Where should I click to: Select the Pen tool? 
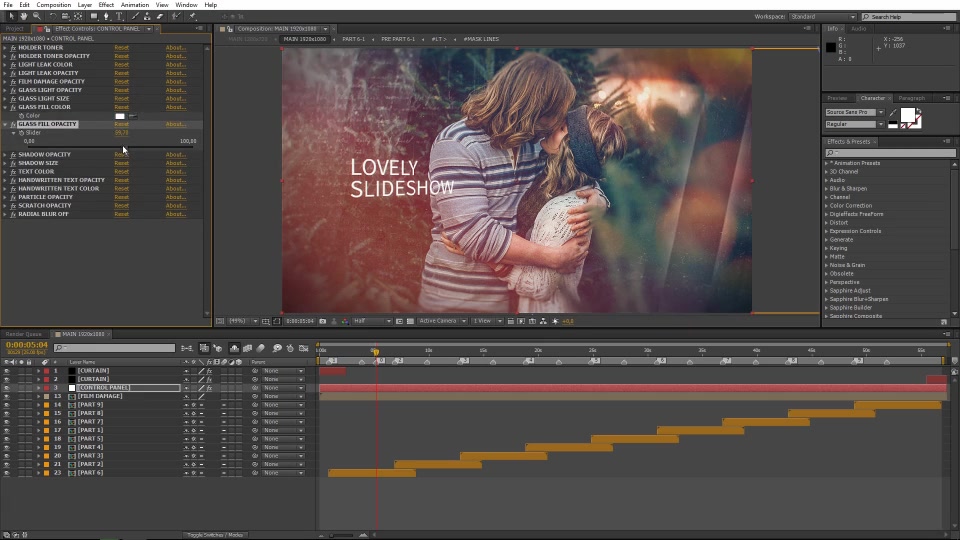point(107,17)
